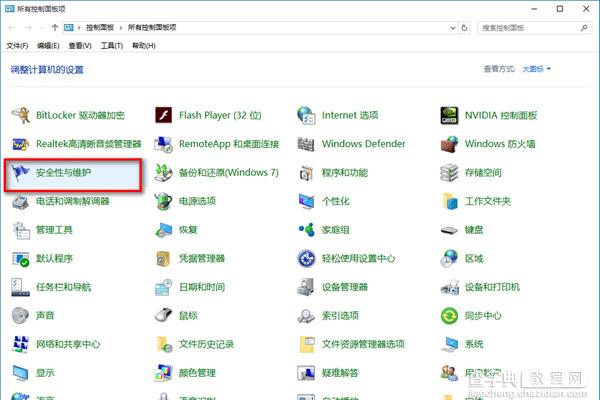Open the 家庭组 icon
This screenshot has height=400, width=600.
307,230
